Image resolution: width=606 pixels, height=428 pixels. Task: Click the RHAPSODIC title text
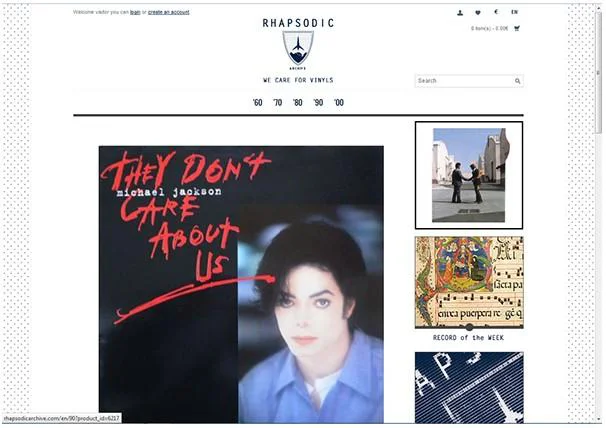pos(298,23)
